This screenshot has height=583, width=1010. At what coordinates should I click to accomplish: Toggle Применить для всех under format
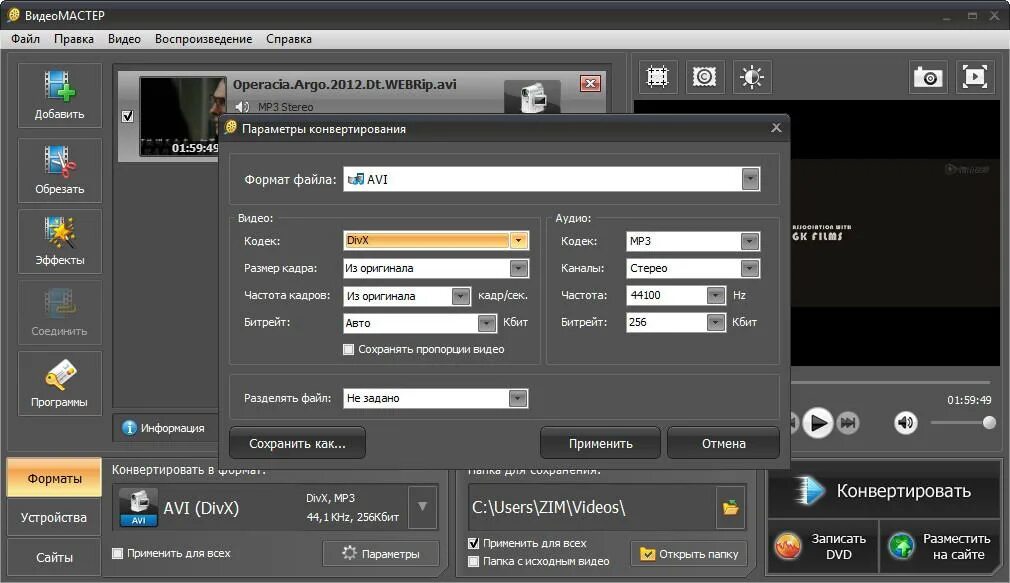[117, 553]
